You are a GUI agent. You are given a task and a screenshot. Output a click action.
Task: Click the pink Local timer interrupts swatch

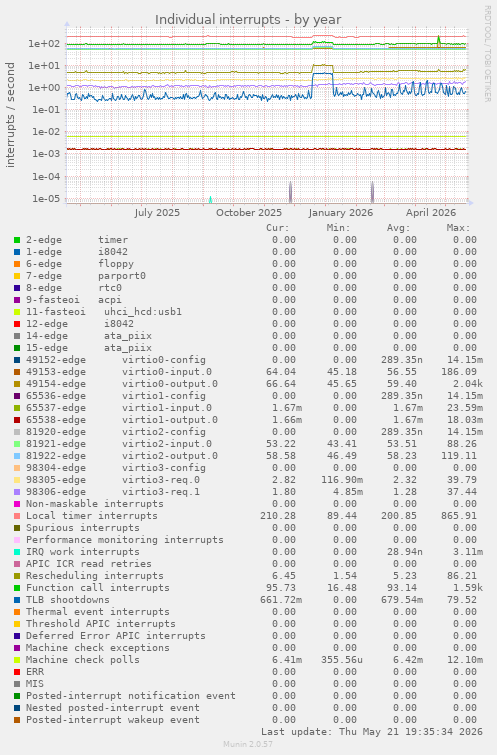(17, 516)
